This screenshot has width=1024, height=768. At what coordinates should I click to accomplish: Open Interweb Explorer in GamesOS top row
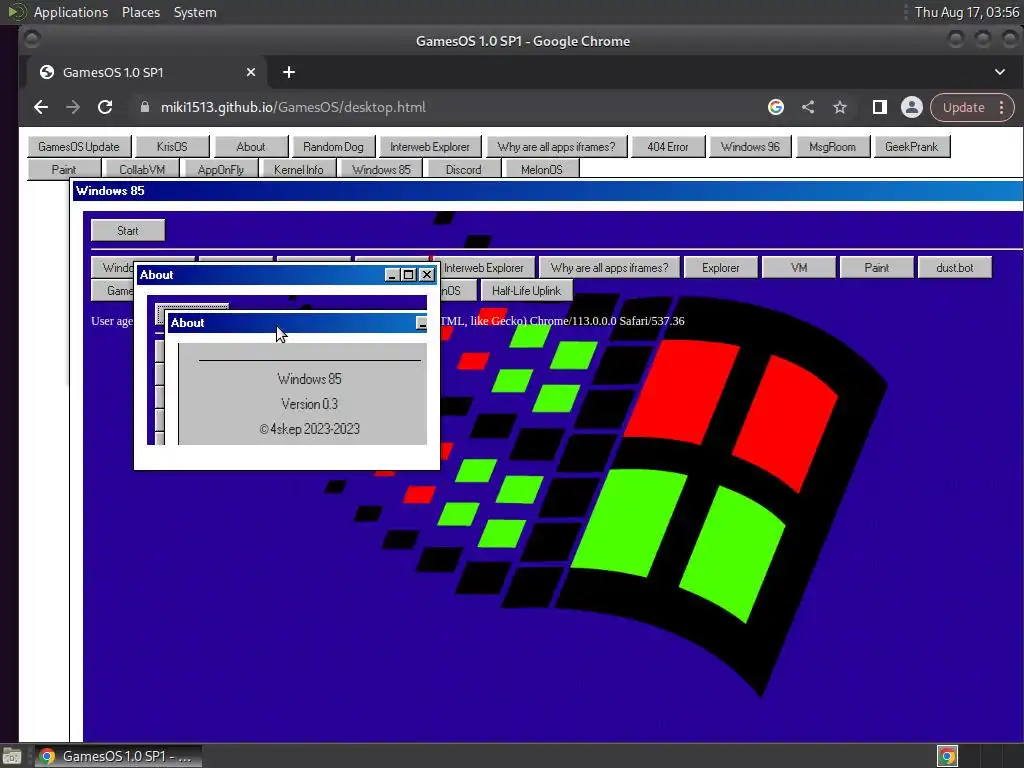(x=430, y=146)
